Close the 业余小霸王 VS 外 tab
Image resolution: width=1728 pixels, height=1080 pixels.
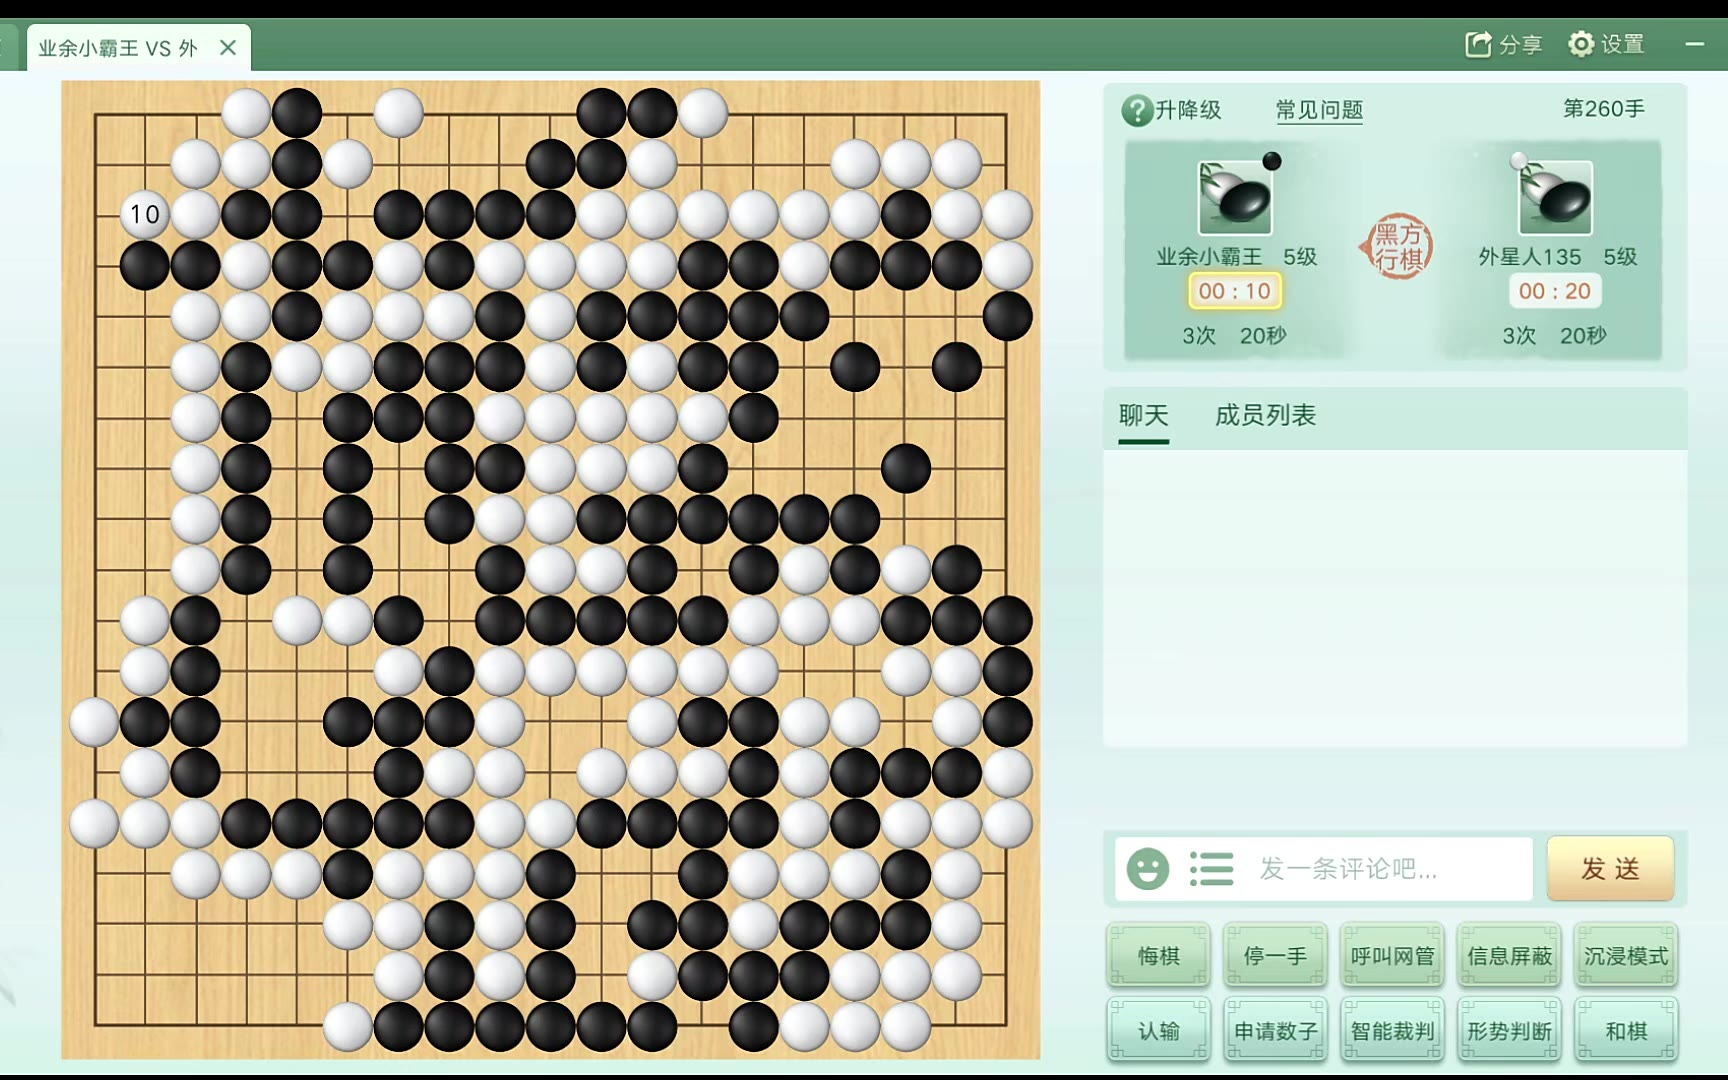point(228,48)
